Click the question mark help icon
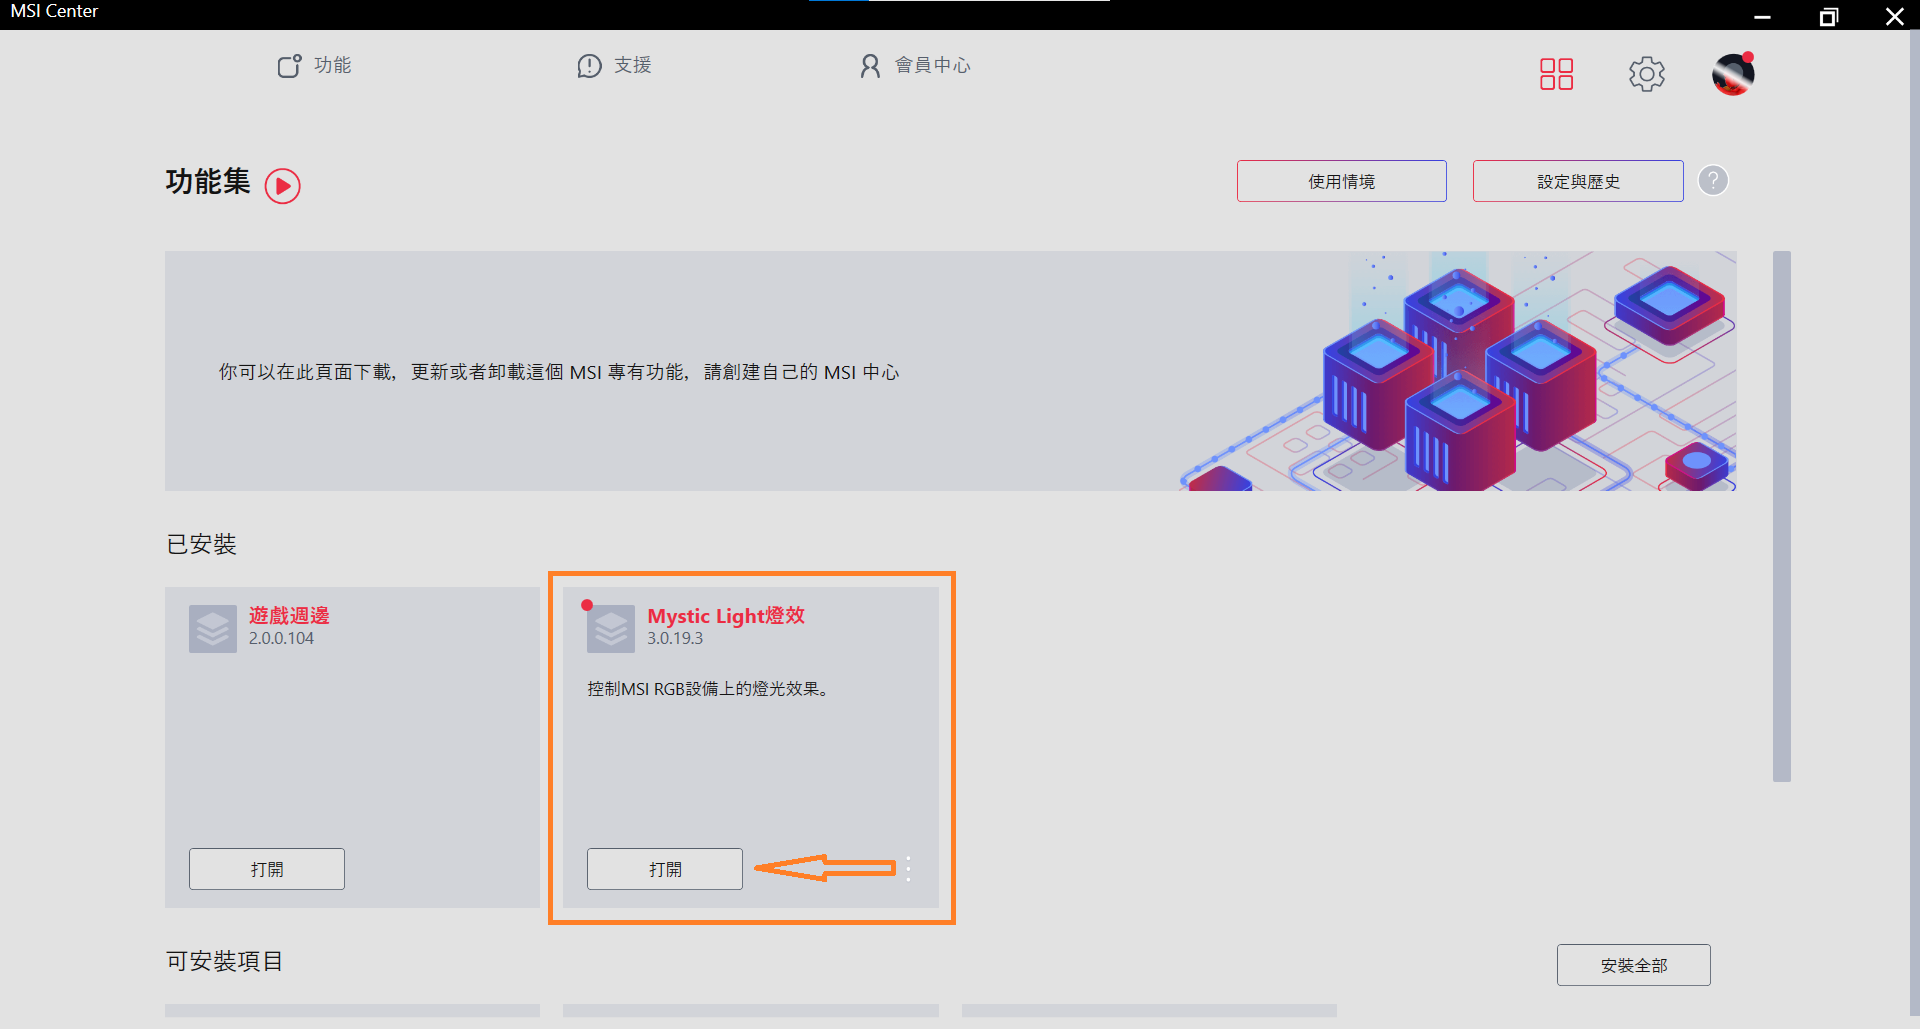Viewport: 1920px width, 1031px height. 1713,181
